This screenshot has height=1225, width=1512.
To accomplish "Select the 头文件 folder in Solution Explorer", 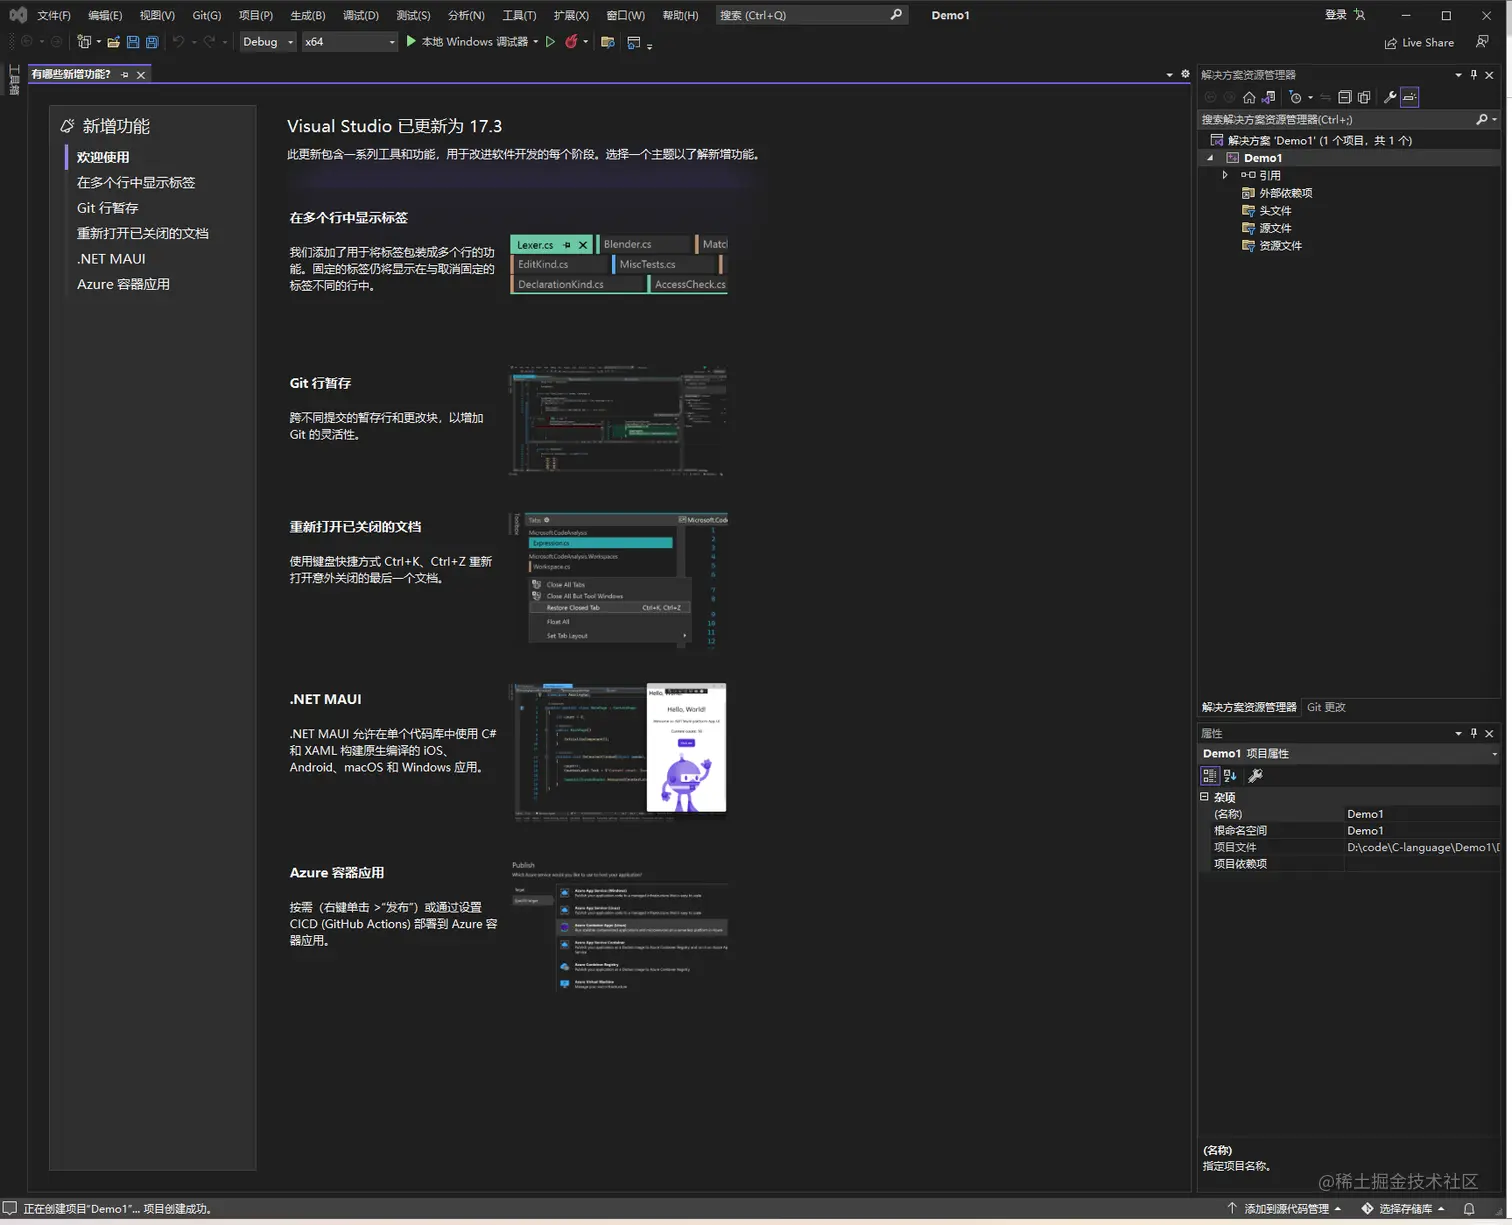I will tap(1274, 211).
